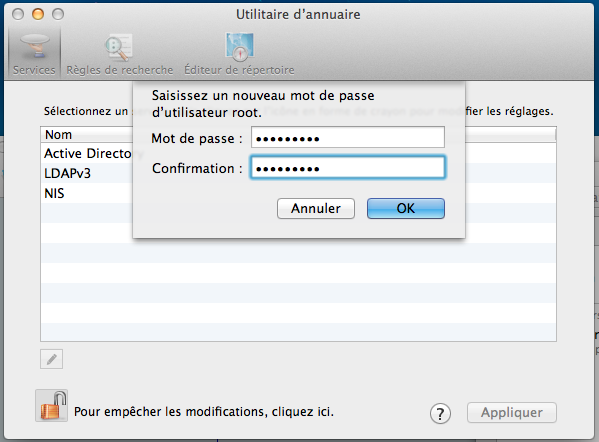The height and width of the screenshot is (442, 599).
Task: Focus the Mot de passe field
Action: 348,138
